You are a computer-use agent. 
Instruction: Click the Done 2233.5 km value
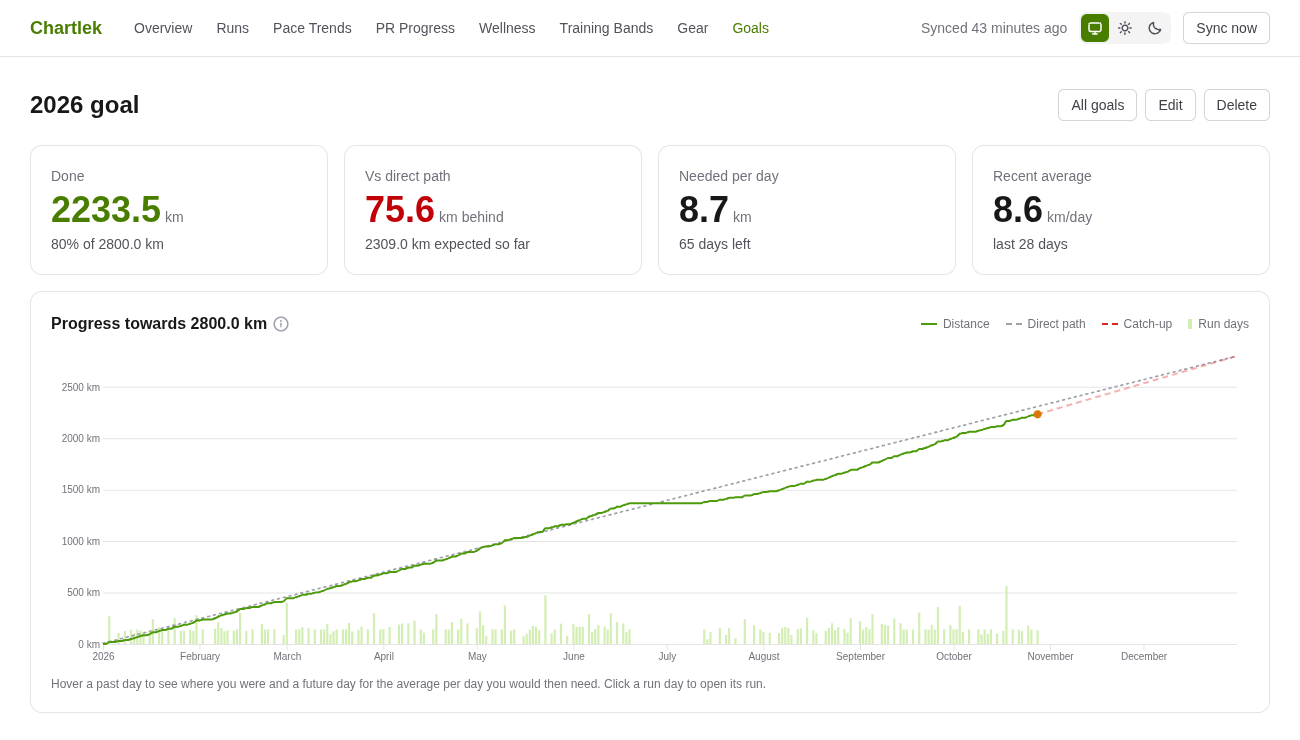(x=106, y=210)
